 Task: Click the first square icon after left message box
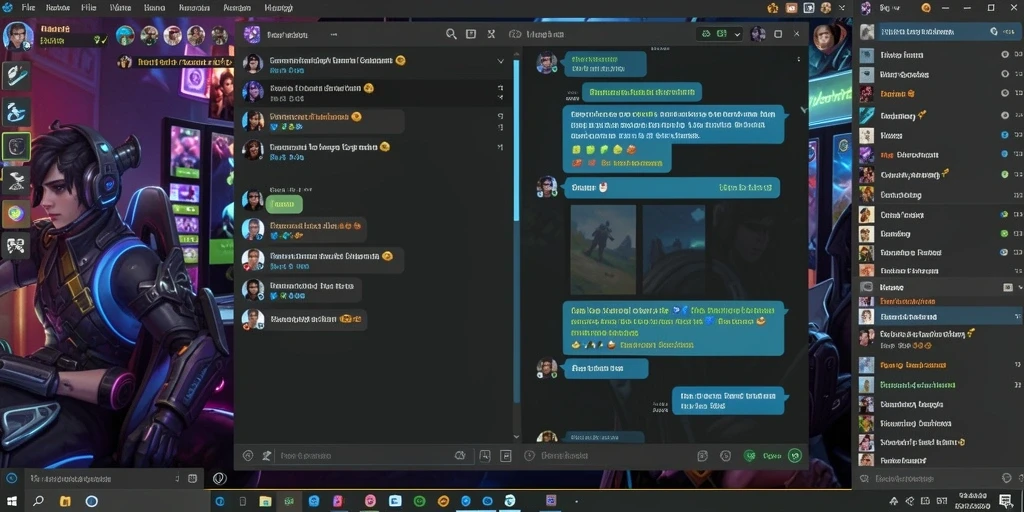click(x=485, y=456)
